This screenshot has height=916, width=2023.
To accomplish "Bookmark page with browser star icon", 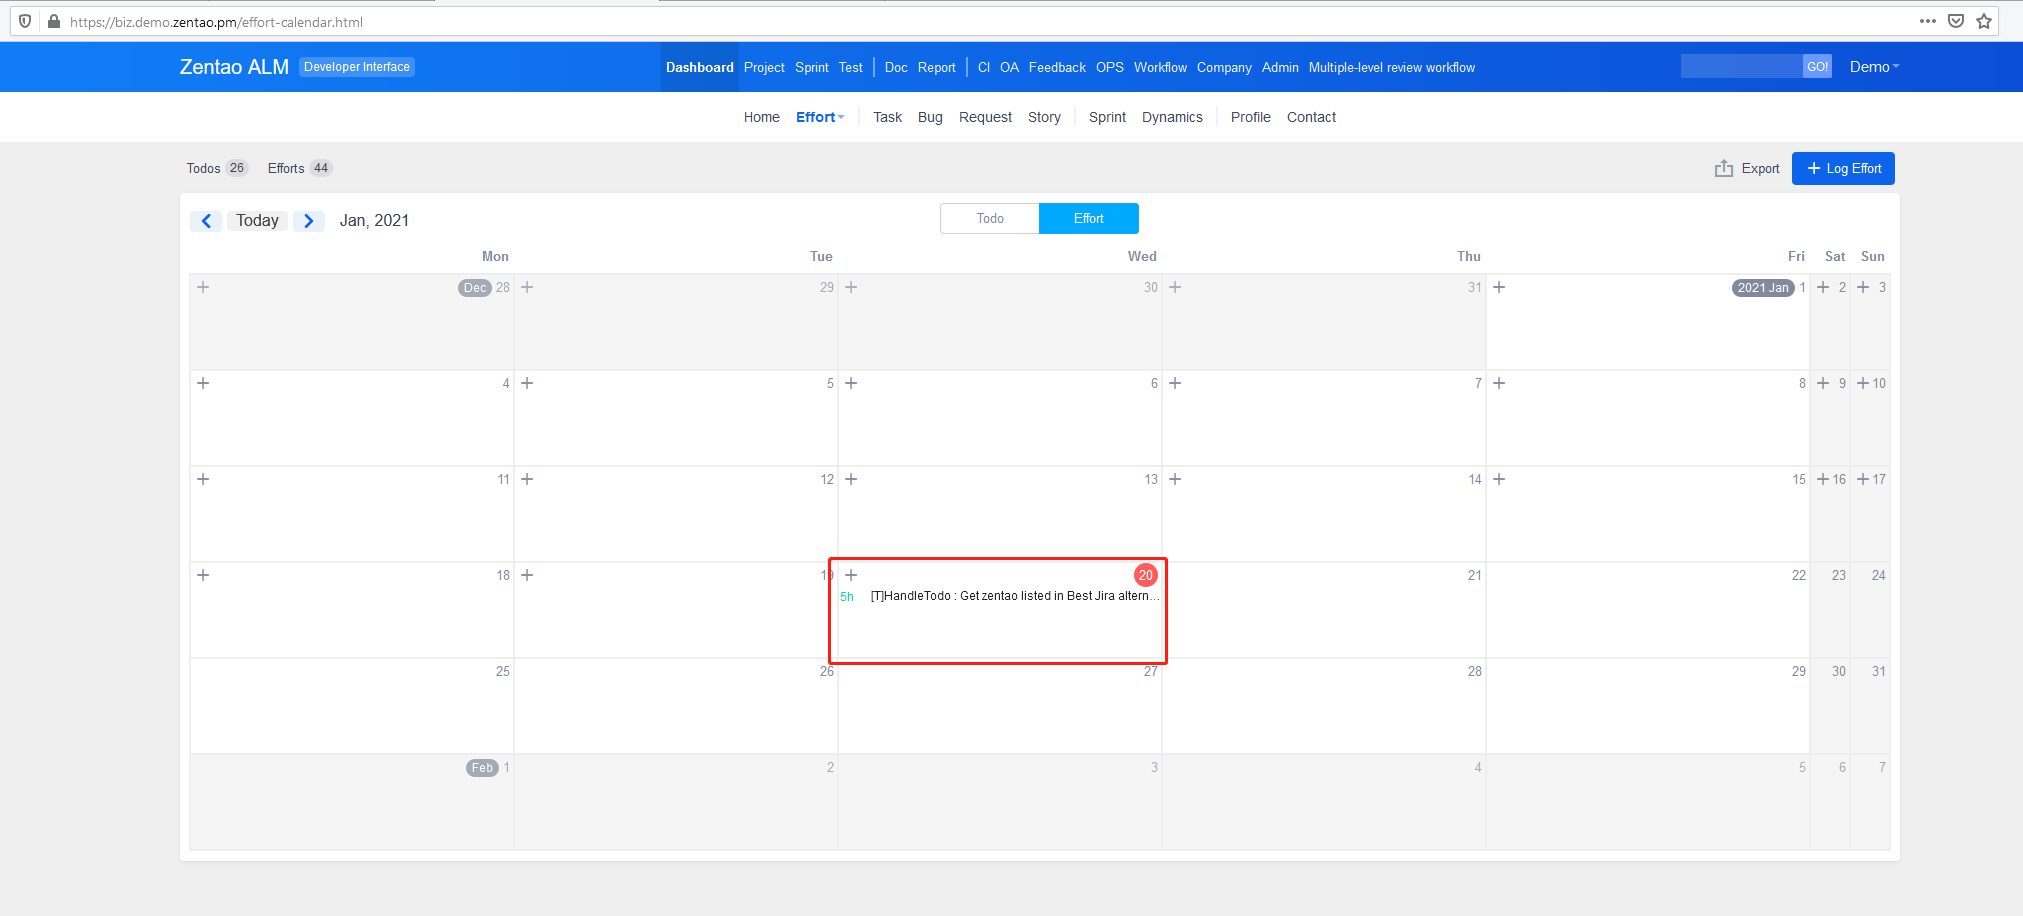I will 1984,21.
